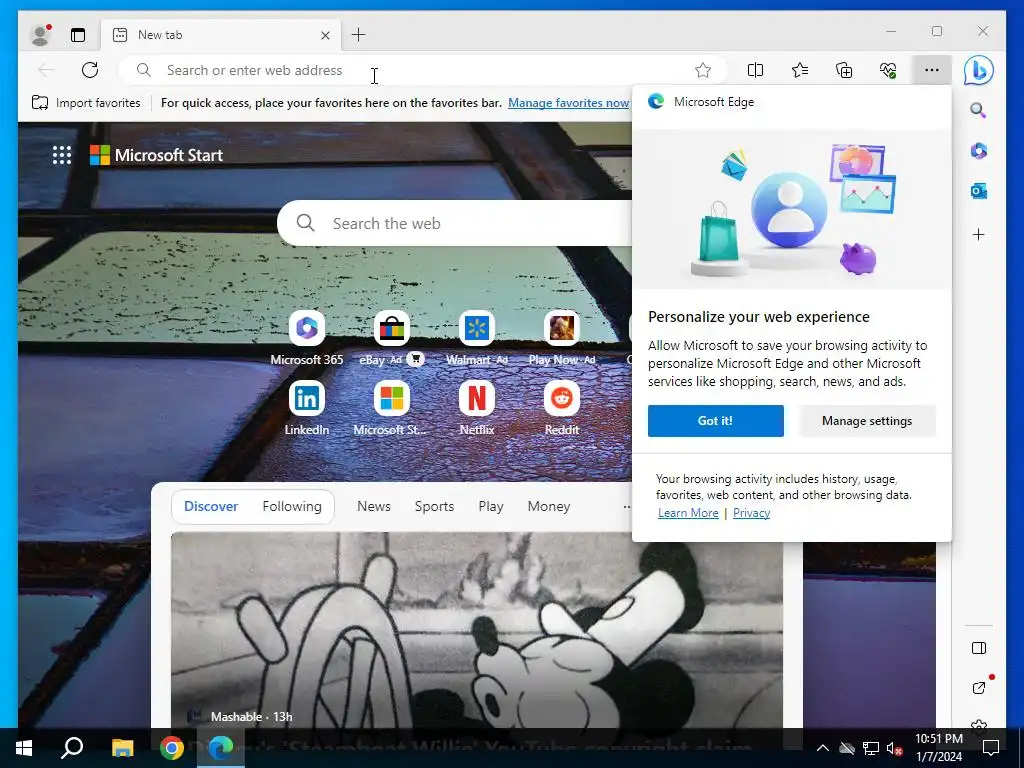Open the Windows Start menu

click(24, 748)
